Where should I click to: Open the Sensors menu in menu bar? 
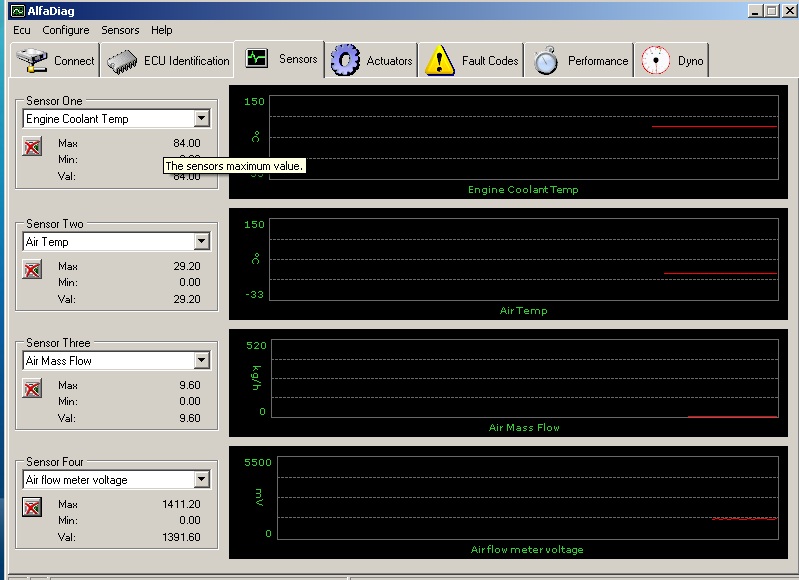pyautogui.click(x=120, y=30)
